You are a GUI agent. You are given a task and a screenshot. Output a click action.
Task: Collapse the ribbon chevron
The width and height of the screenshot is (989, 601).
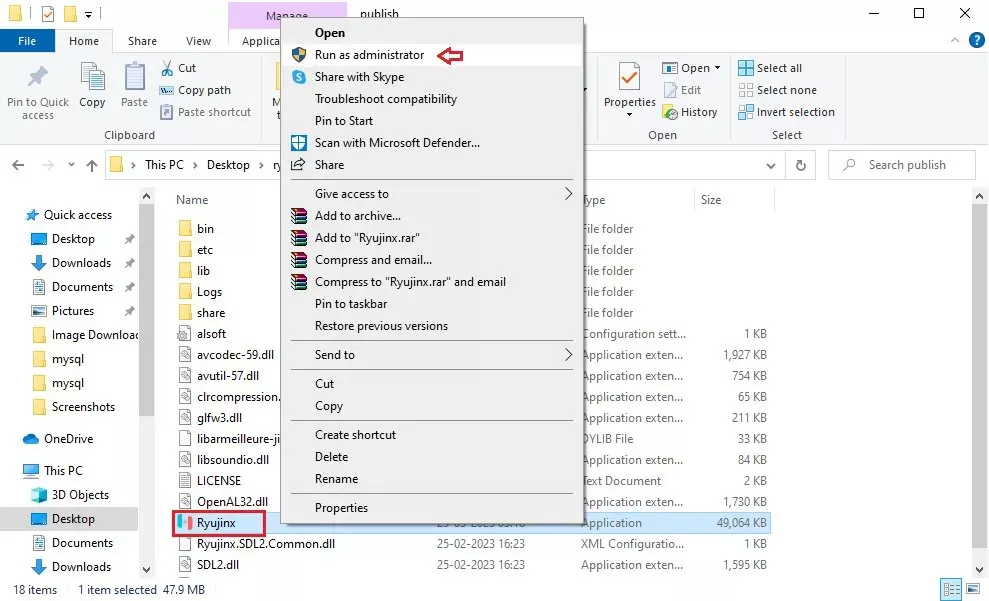click(x=955, y=40)
